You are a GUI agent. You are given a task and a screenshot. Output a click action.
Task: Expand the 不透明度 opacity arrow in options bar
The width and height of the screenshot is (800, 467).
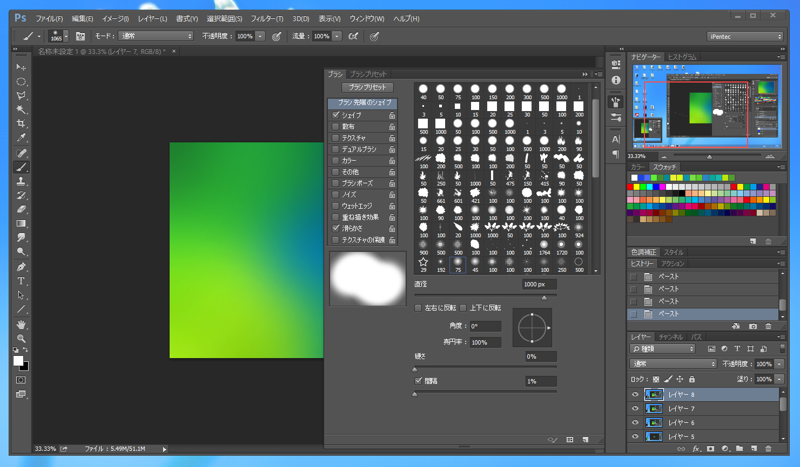[x=261, y=36]
